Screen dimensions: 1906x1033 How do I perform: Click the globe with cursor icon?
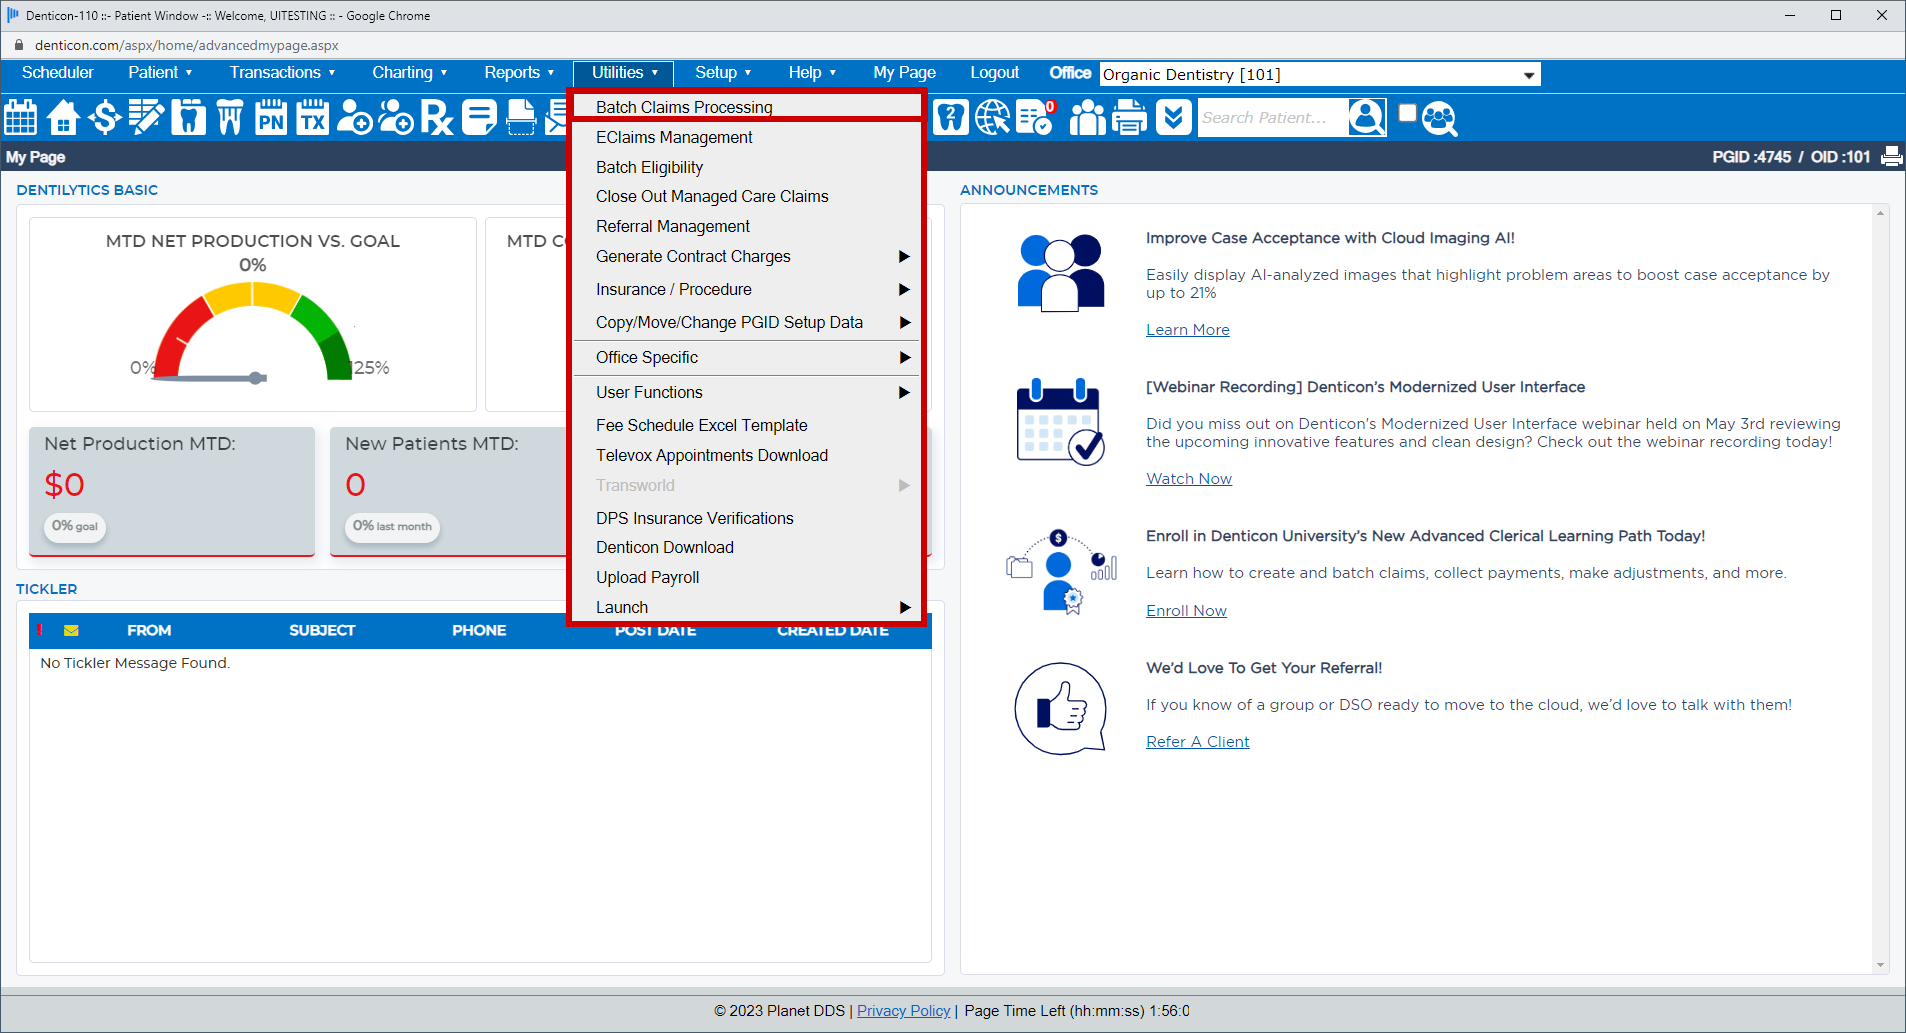click(x=993, y=118)
